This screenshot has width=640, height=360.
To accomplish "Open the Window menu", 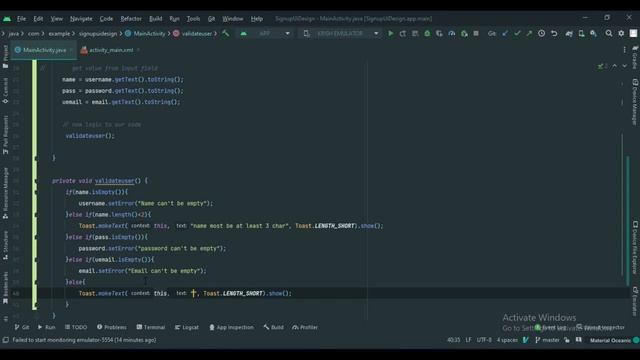I will 233,19.
